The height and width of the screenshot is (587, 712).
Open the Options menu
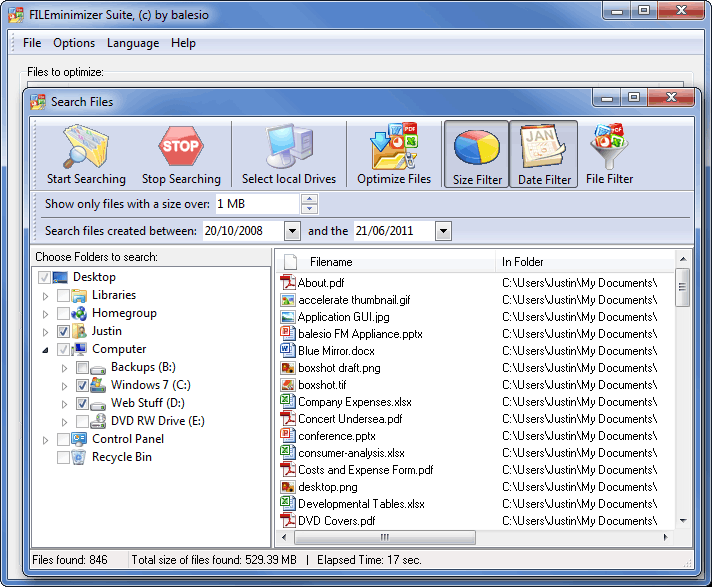[x=74, y=43]
